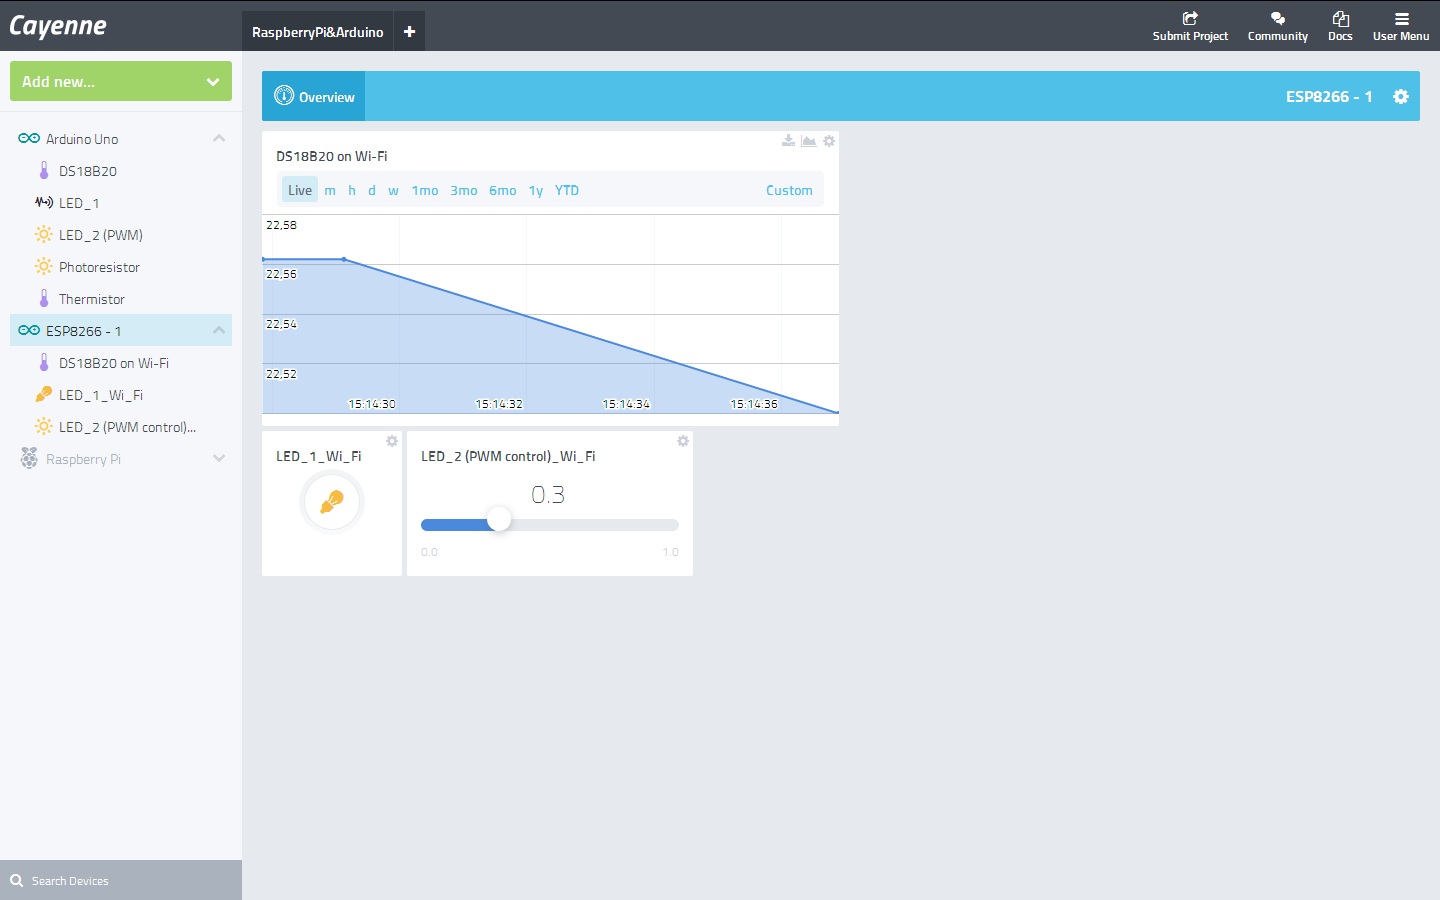Viewport: 1440px width, 900px height.
Task: Click the ESP8266 - 1 header title
Action: (1329, 96)
